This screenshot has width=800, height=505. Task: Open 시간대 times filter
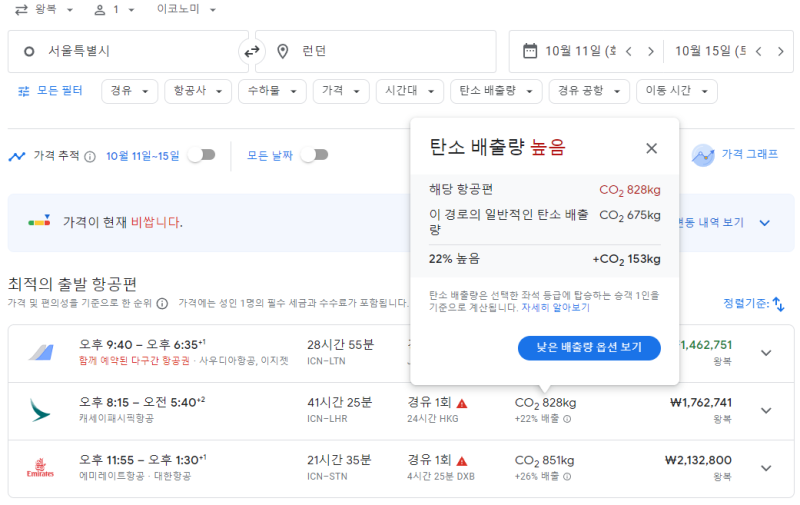[x=410, y=91]
